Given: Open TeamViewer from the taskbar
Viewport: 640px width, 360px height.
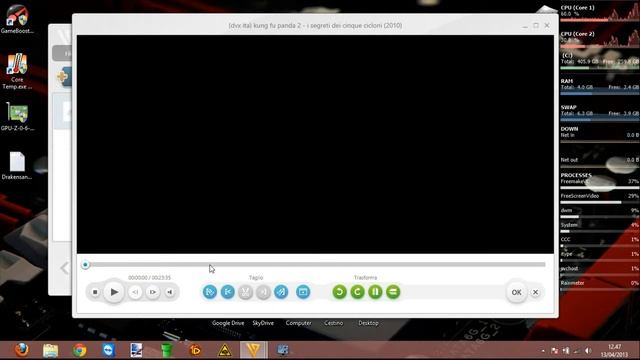Looking at the screenshot, I should (x=109, y=350).
